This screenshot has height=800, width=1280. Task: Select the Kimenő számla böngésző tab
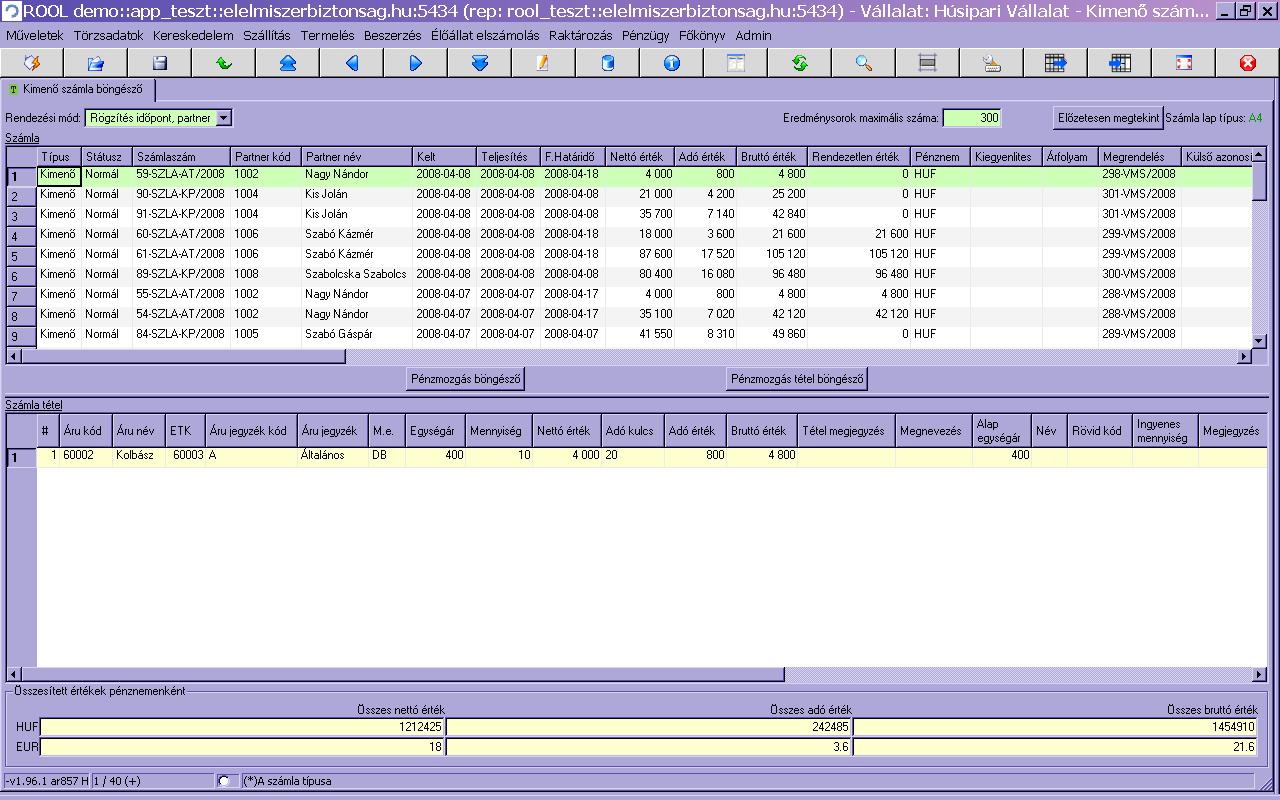78,89
